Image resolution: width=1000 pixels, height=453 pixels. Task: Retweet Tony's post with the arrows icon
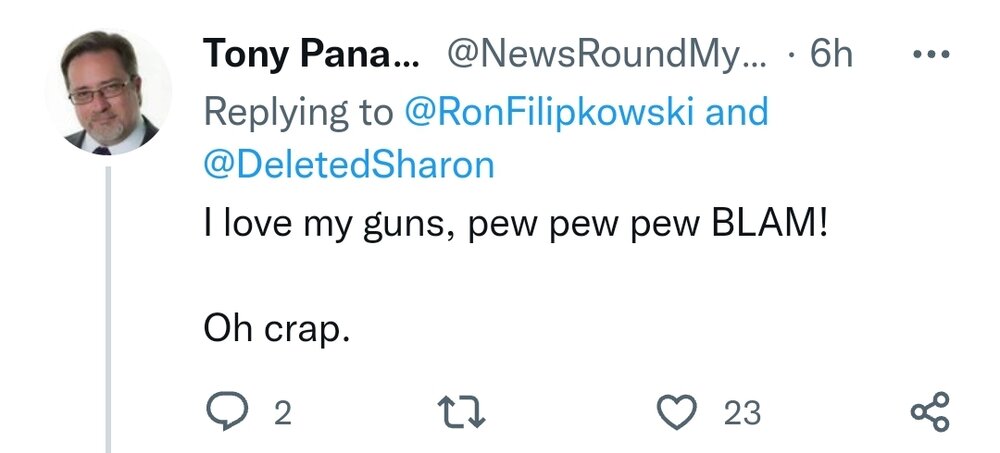463,412
